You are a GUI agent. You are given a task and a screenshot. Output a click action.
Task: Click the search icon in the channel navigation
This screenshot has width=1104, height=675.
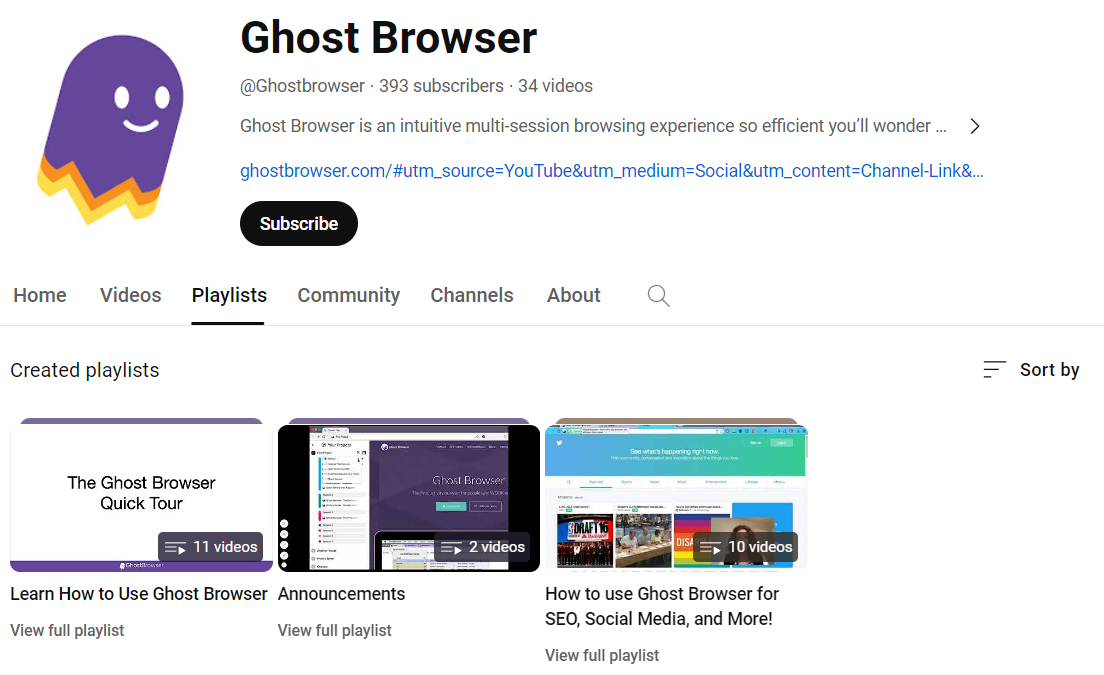pyautogui.click(x=658, y=295)
